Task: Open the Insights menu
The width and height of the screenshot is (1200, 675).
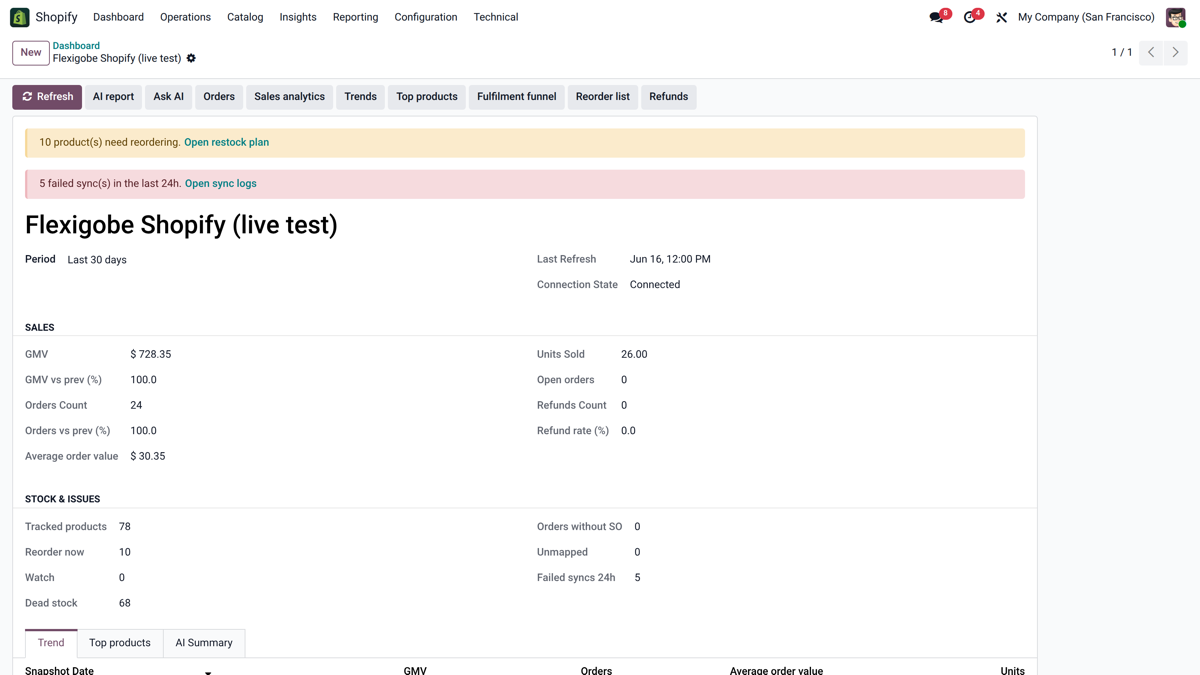Action: click(x=298, y=17)
